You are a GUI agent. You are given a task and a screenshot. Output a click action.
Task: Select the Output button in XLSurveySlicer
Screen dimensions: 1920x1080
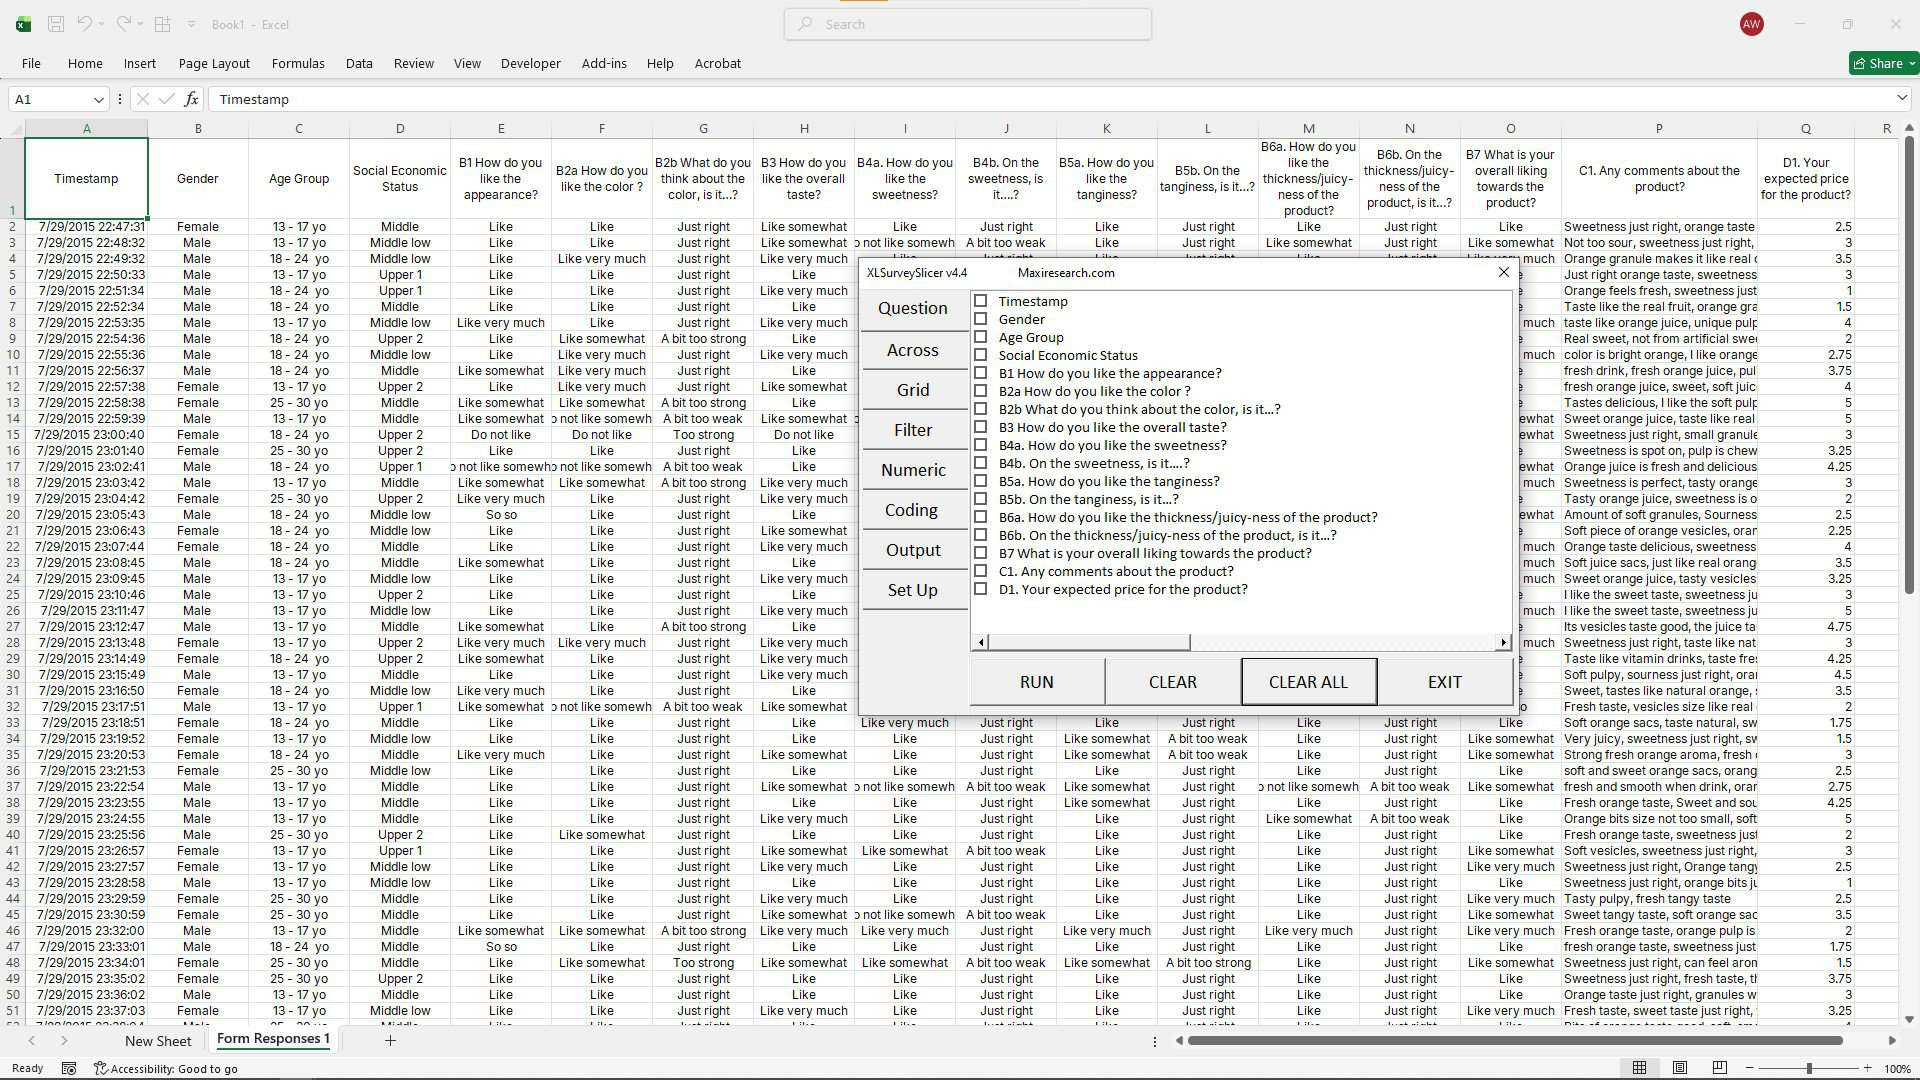[912, 550]
